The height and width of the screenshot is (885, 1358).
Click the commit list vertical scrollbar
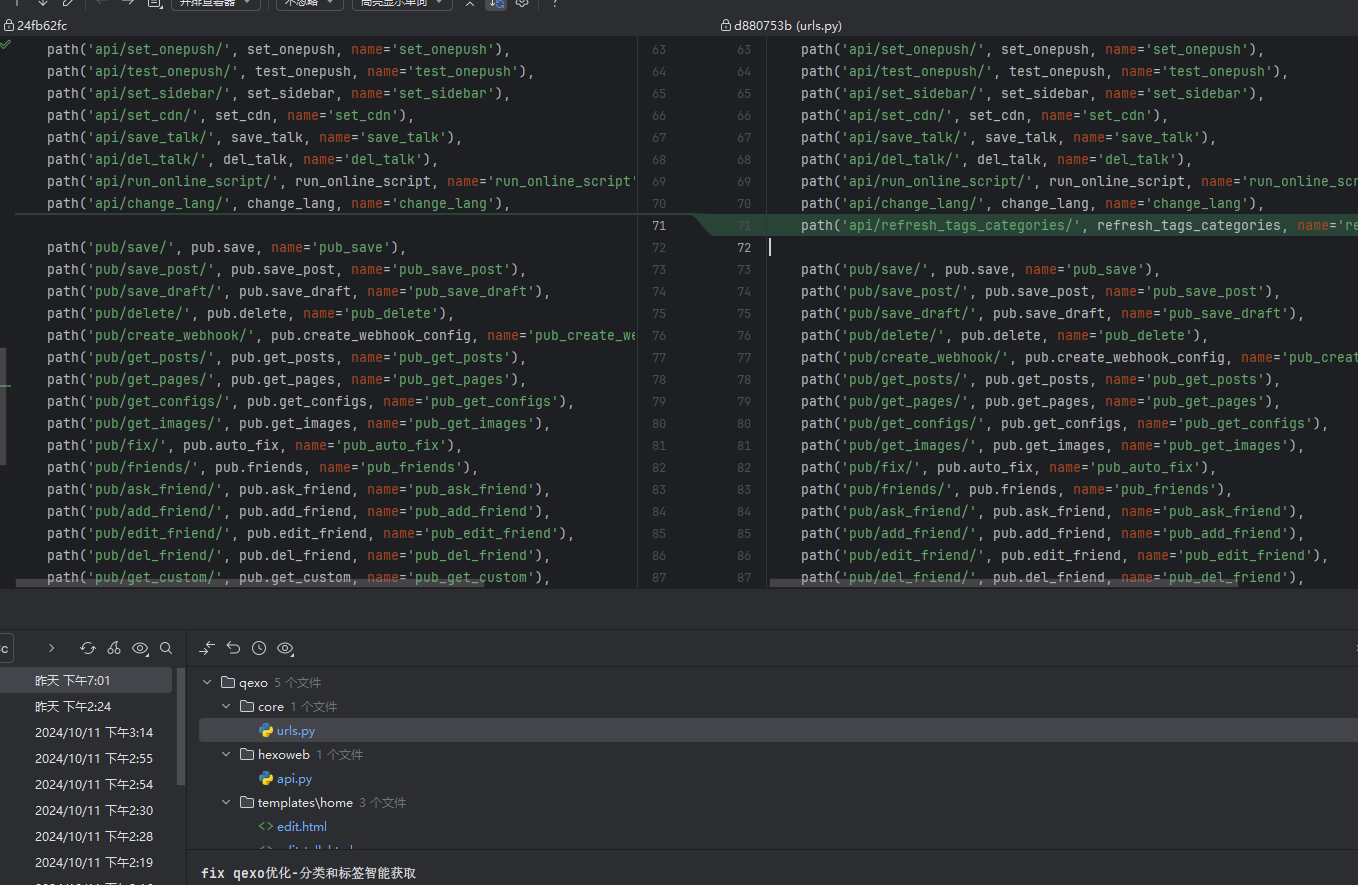(x=181, y=726)
